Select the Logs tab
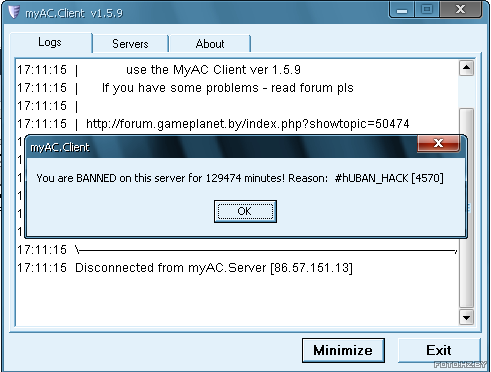The height and width of the screenshot is (372, 491). pyautogui.click(x=50, y=42)
